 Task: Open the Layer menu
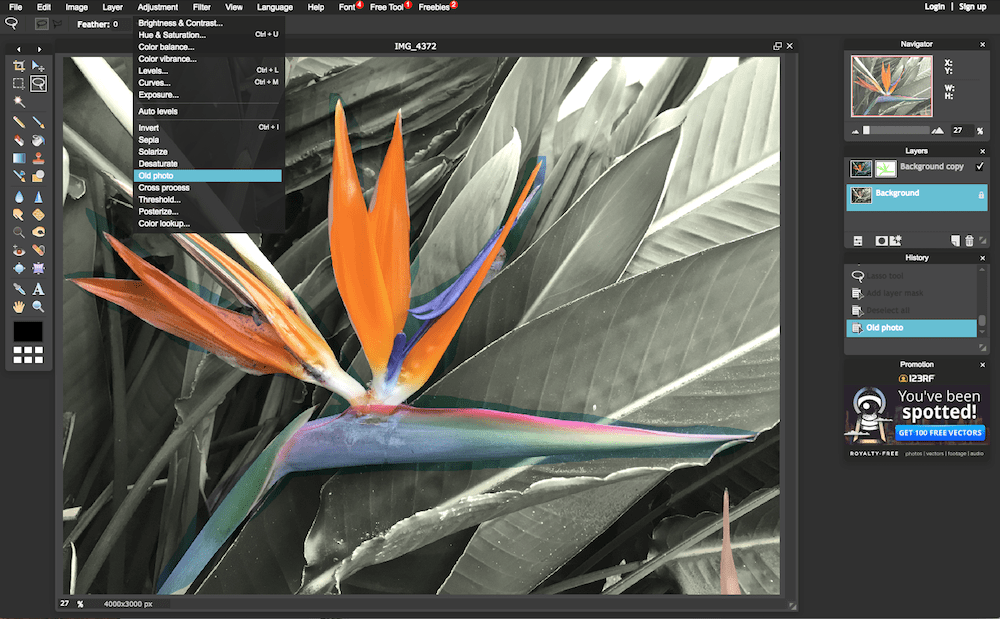tap(112, 7)
